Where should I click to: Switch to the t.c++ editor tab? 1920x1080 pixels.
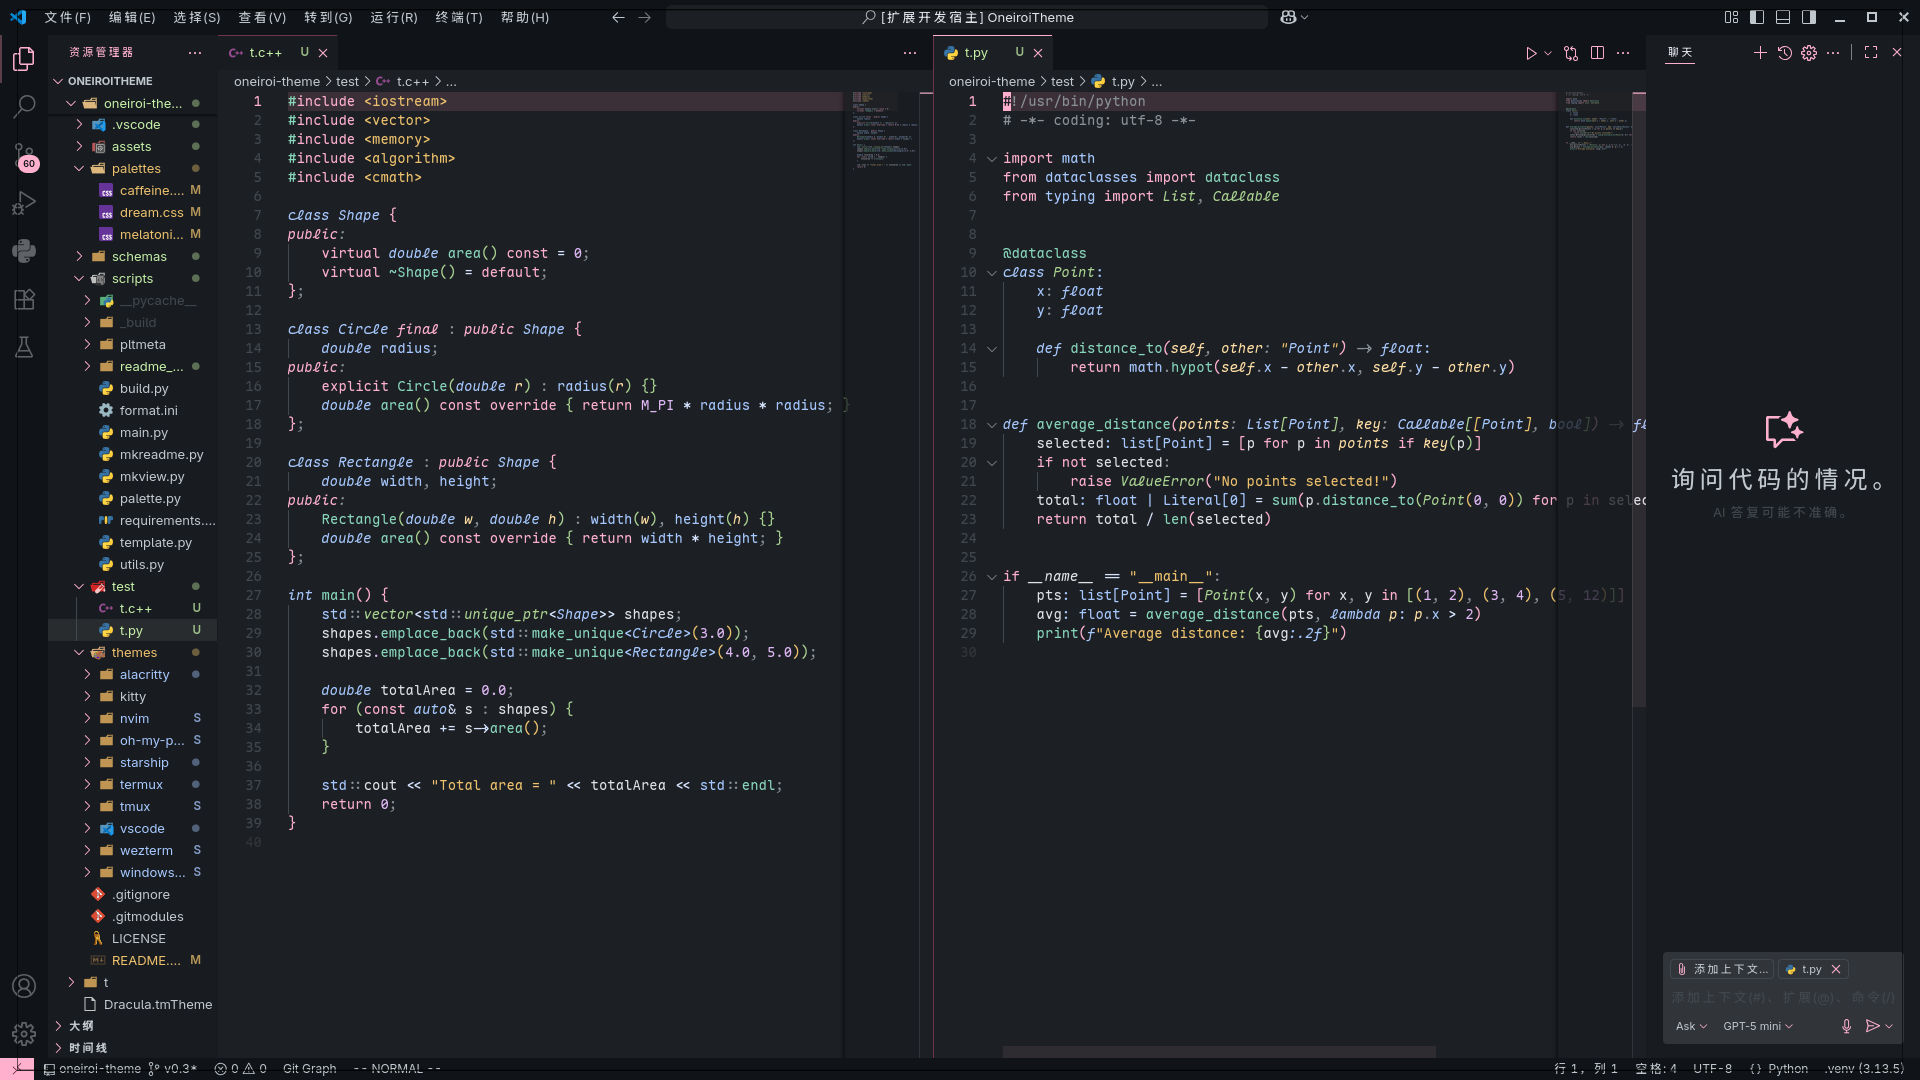(x=265, y=53)
